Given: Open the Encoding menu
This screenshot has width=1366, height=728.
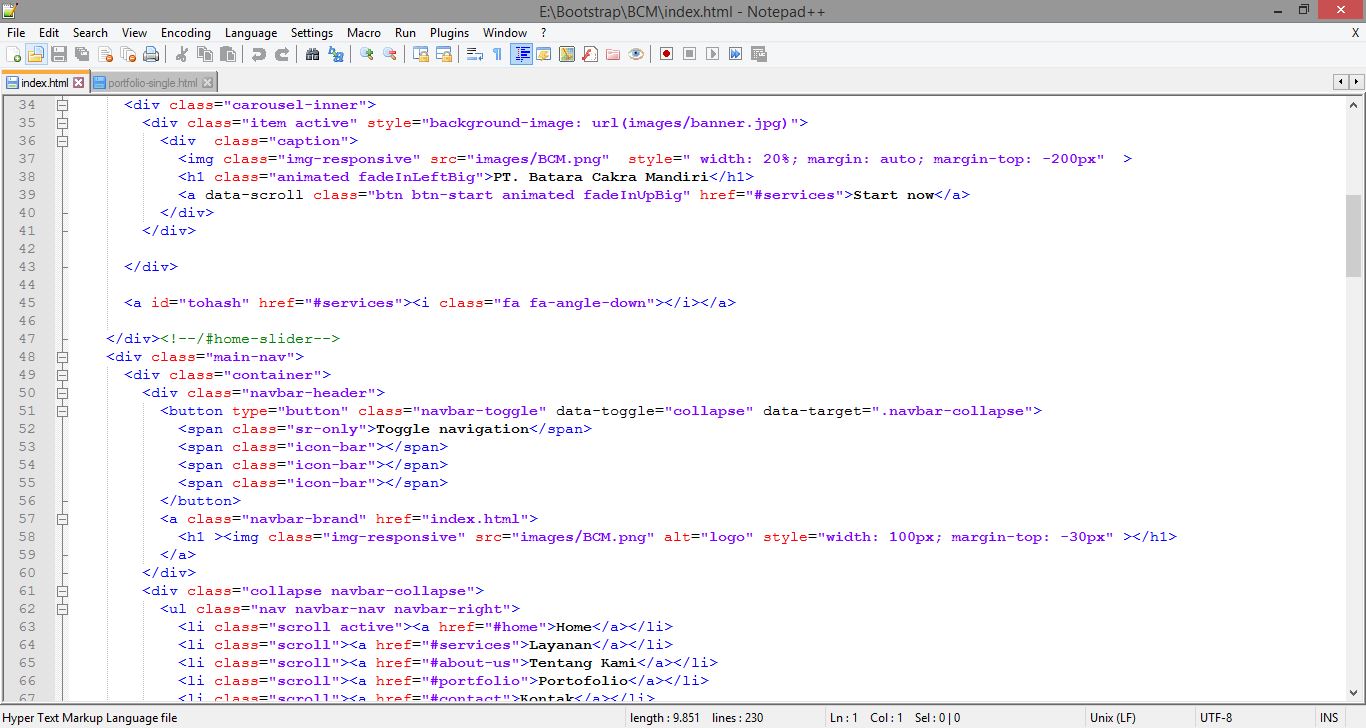Looking at the screenshot, I should pos(186,32).
